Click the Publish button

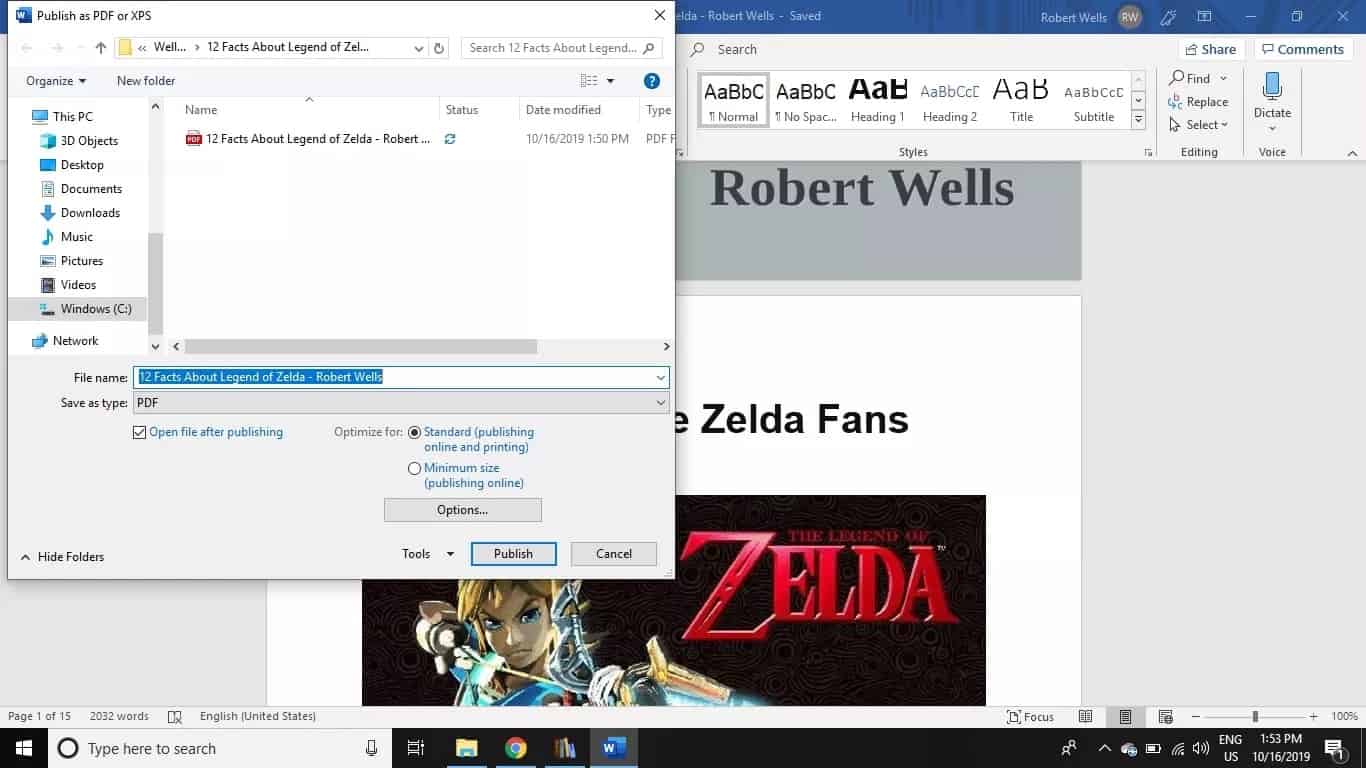pos(513,553)
